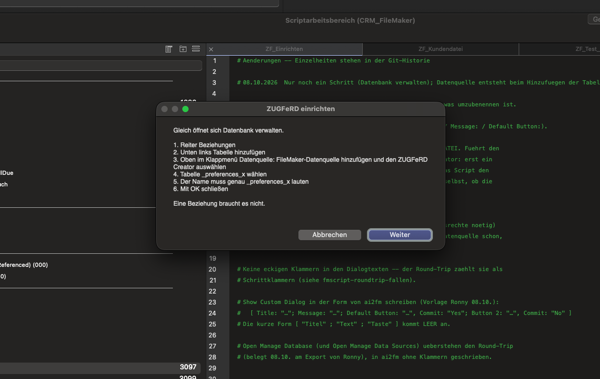The height and width of the screenshot is (379, 600).
Task: Click the green zoom button of the dialog
Action: point(185,109)
